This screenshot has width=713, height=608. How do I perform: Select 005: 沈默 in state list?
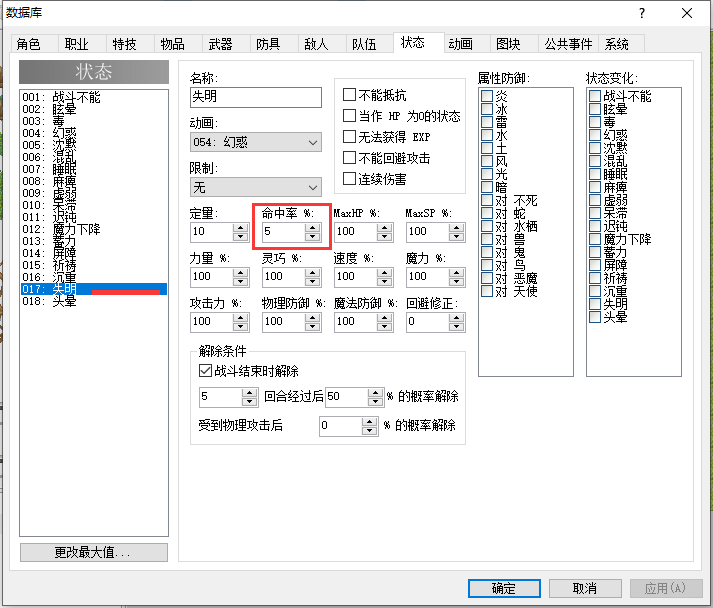click(x=94, y=145)
